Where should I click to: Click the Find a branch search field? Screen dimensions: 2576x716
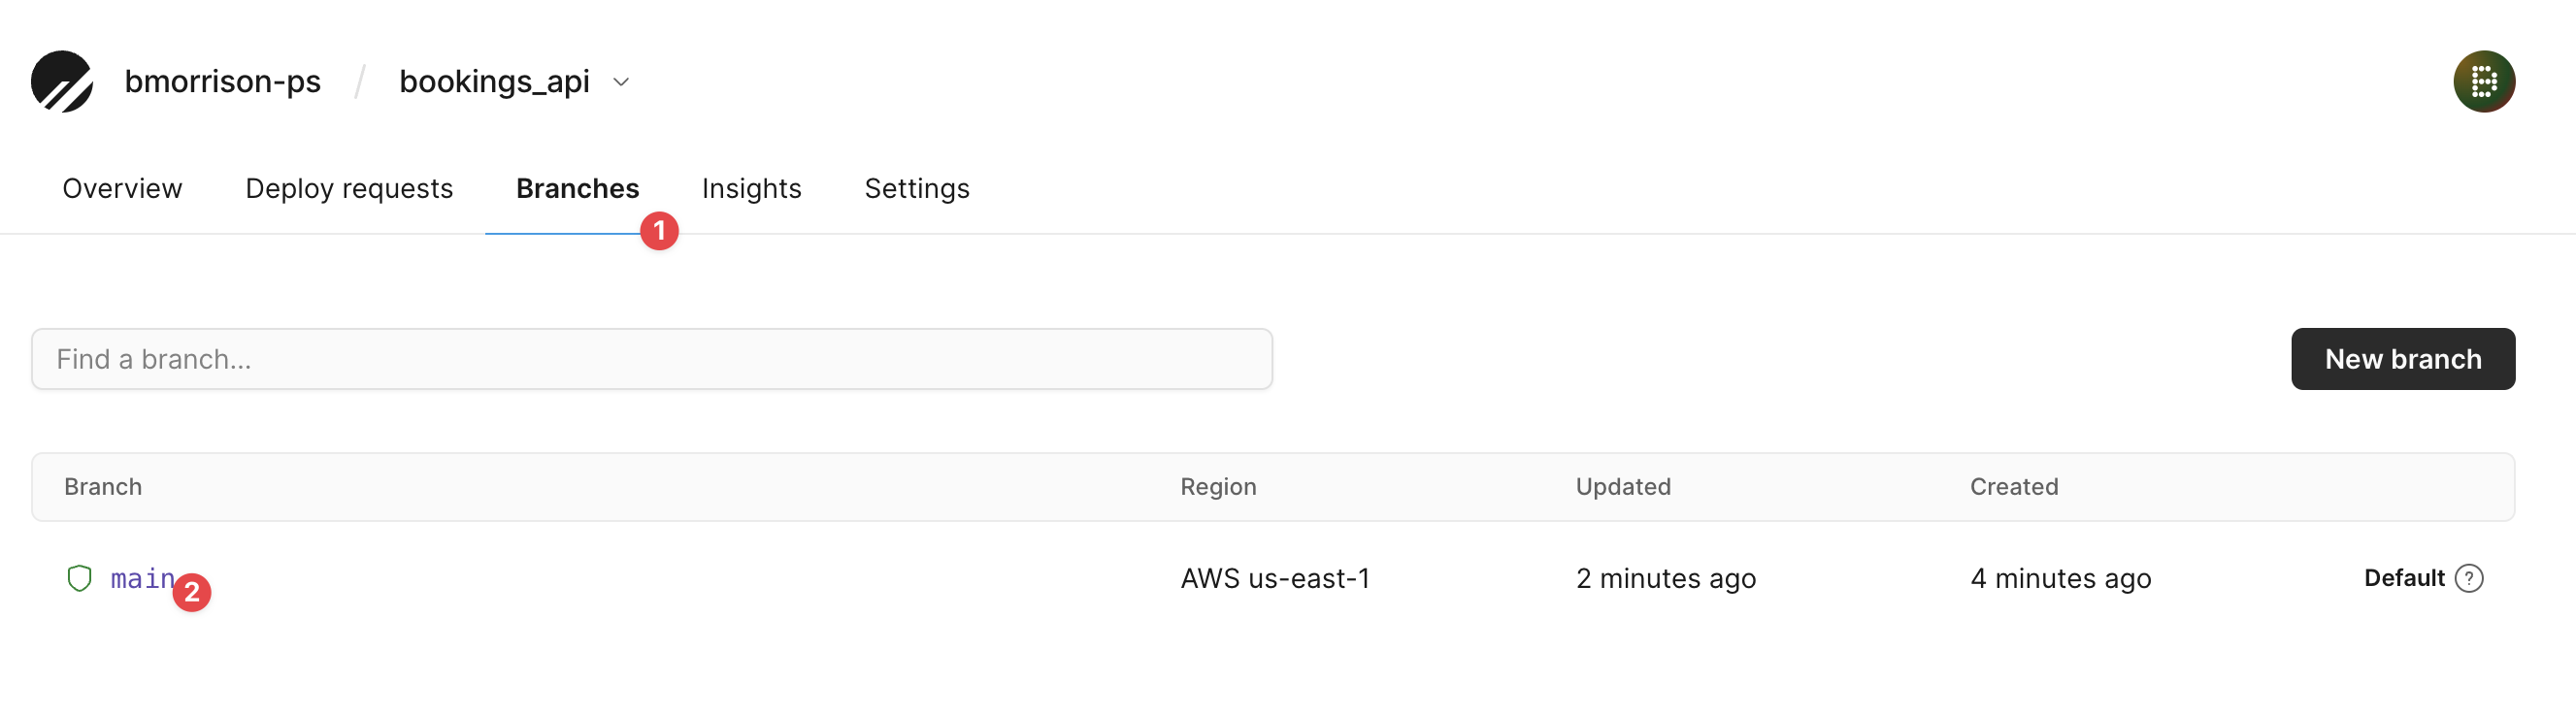pyautogui.click(x=652, y=359)
